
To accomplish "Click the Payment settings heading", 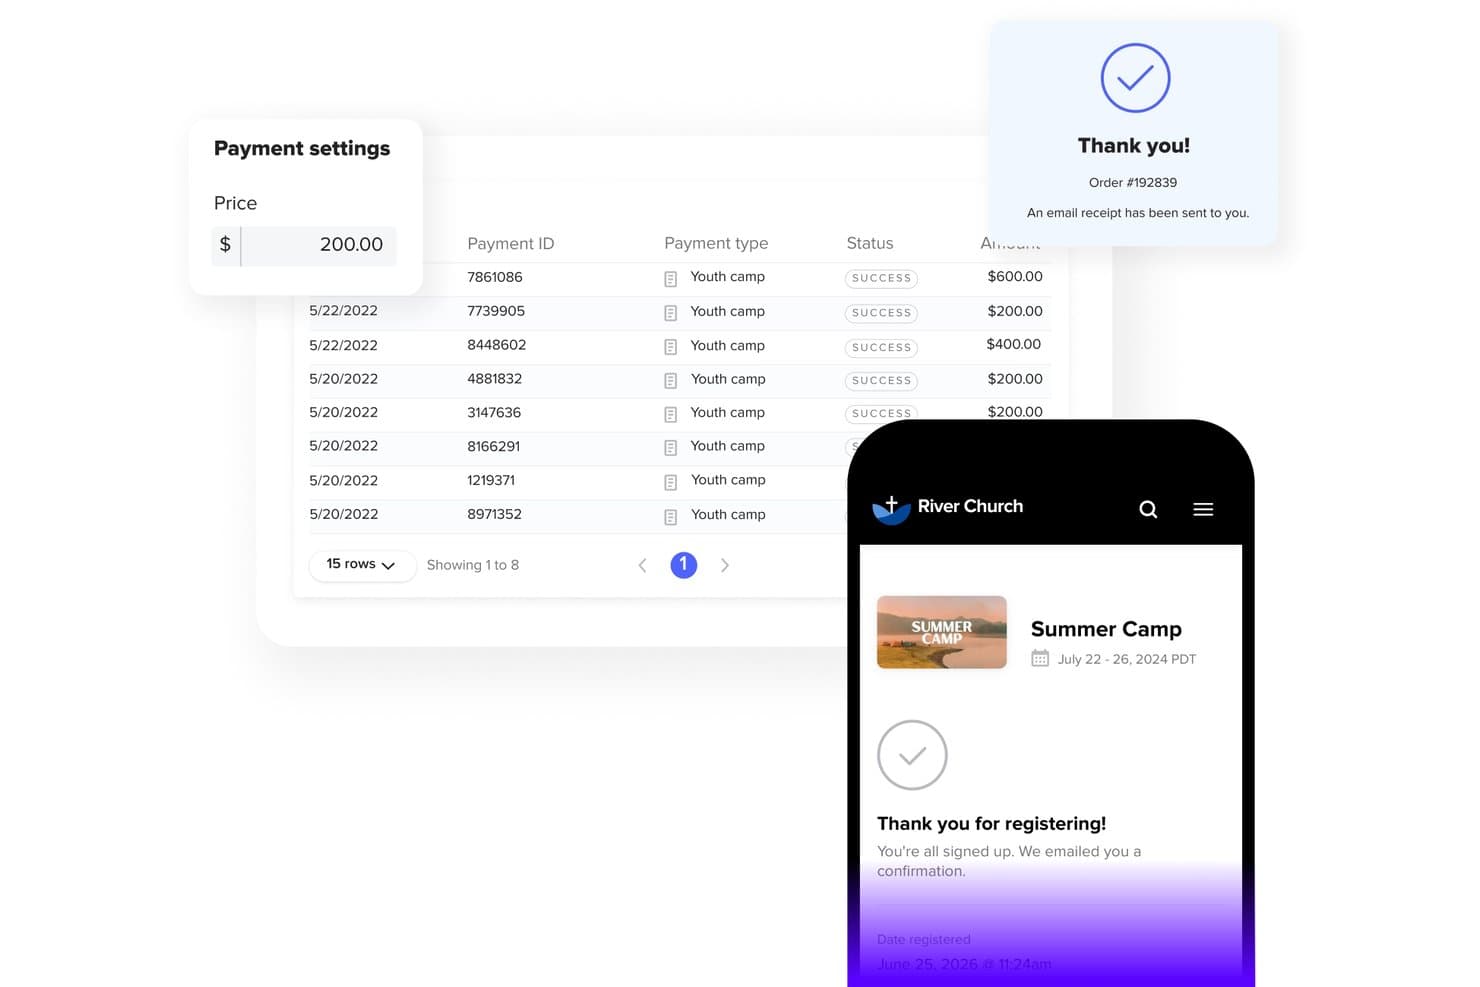I will (x=302, y=148).
